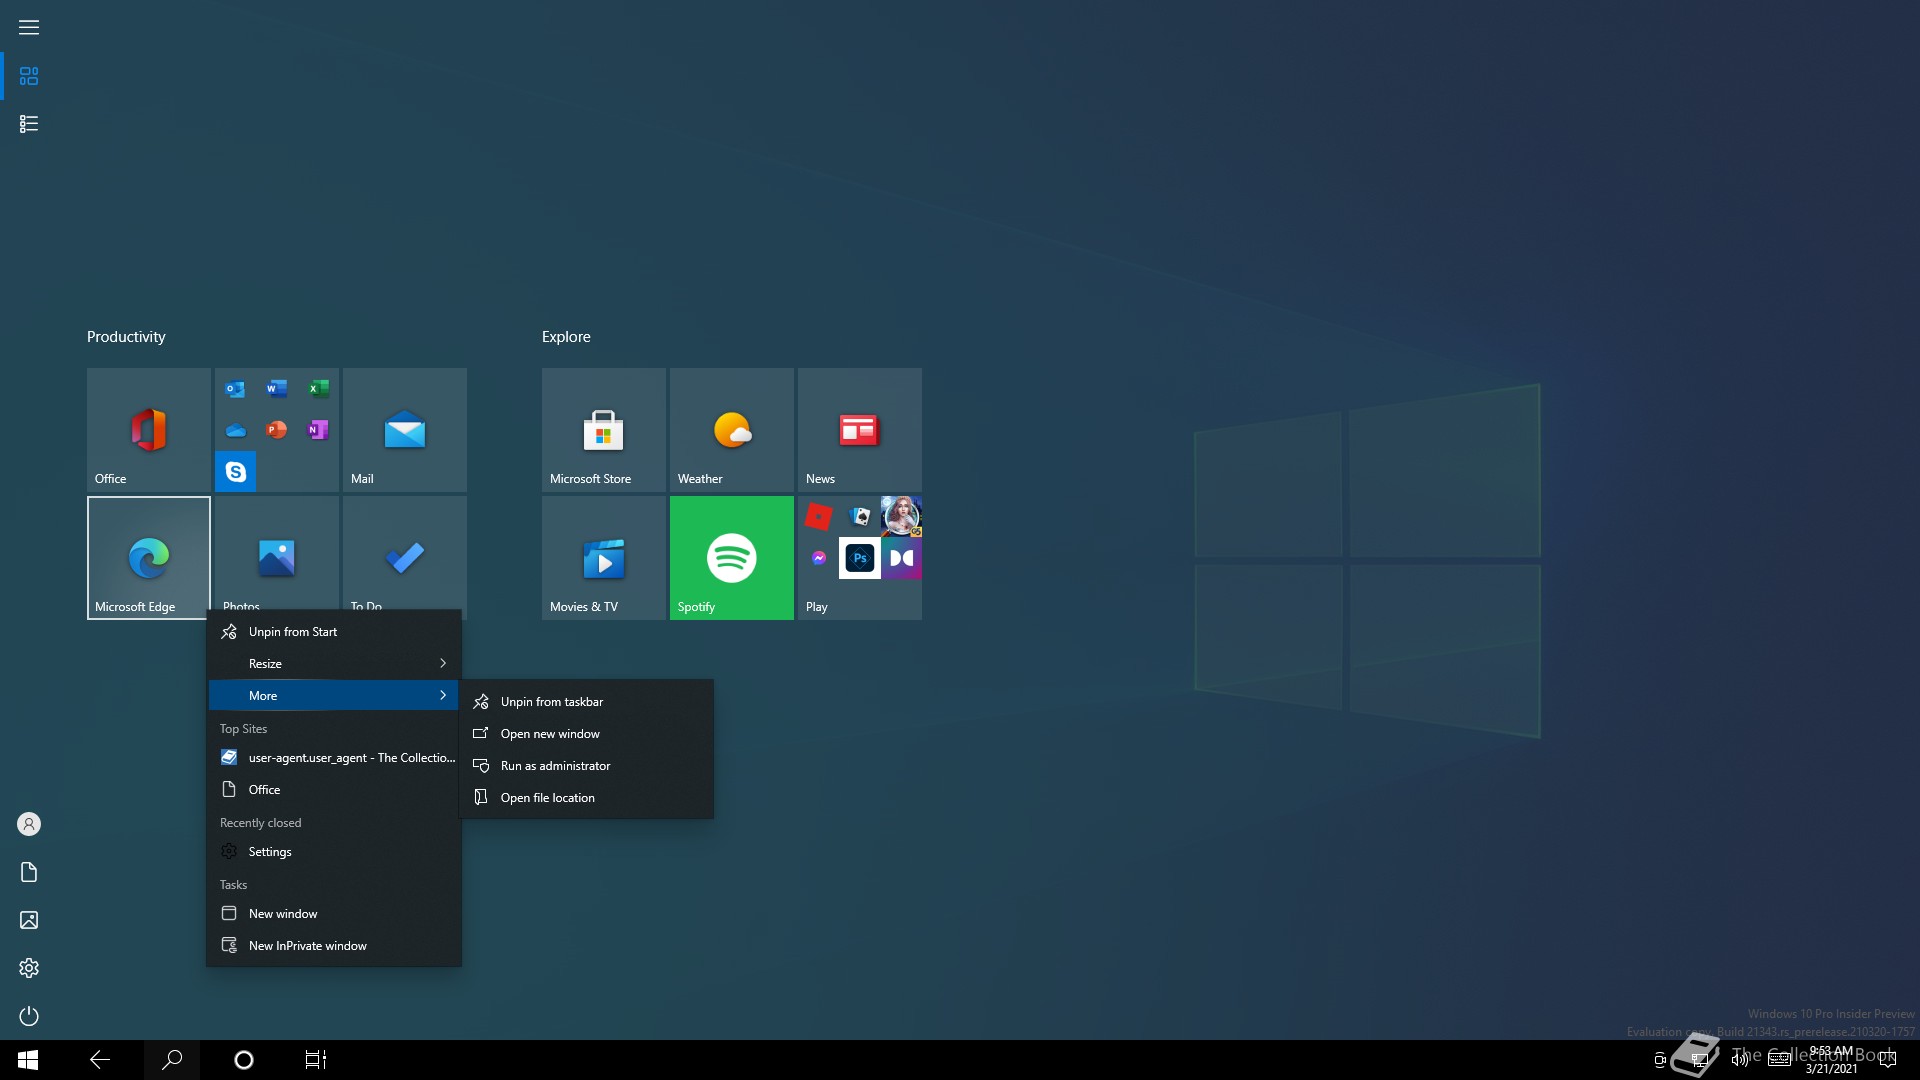Screen dimensions: 1920x1080
Task: Open the Photos tile
Action: [x=276, y=553]
